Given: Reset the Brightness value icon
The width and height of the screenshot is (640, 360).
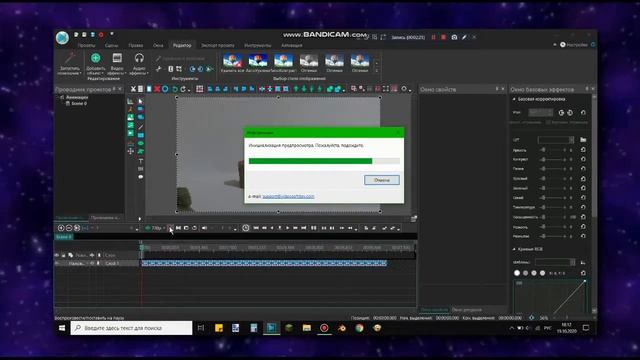Looking at the screenshot, I should point(583,150).
